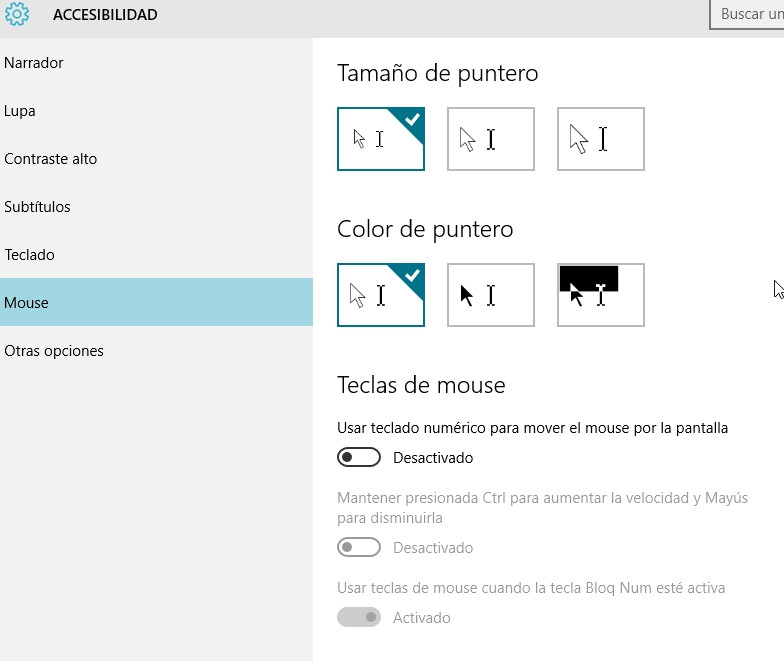Toggle the Bloq Num mouse keys switch
Viewport: 784px width, 661px height.
click(359, 618)
